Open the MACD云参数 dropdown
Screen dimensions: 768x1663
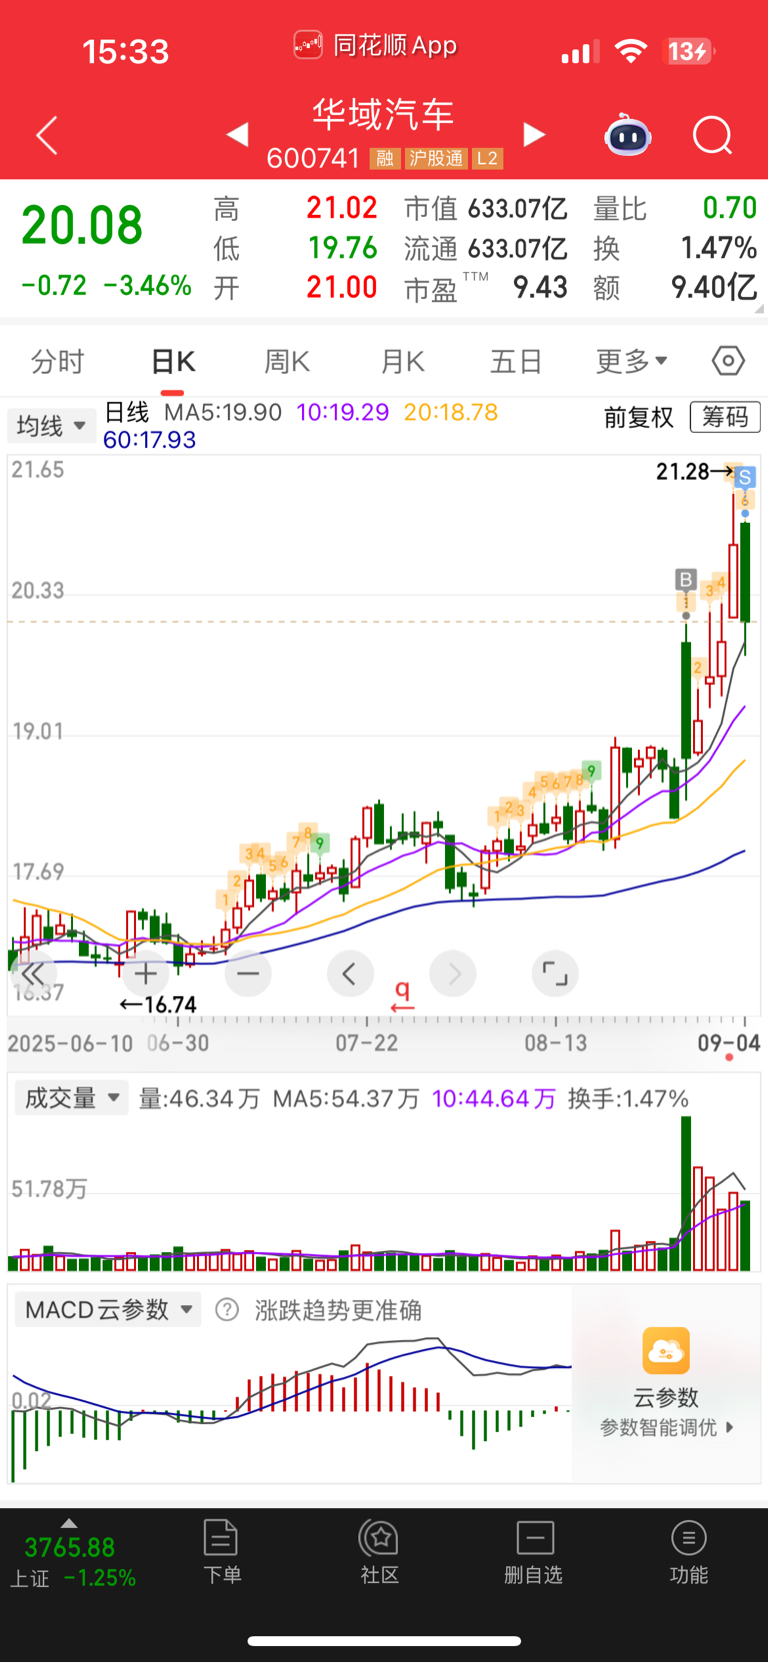click(108, 1310)
